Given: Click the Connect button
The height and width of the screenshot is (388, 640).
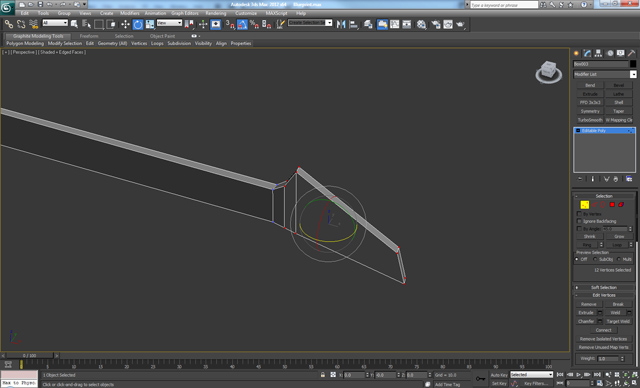Looking at the screenshot, I should 603,330.
